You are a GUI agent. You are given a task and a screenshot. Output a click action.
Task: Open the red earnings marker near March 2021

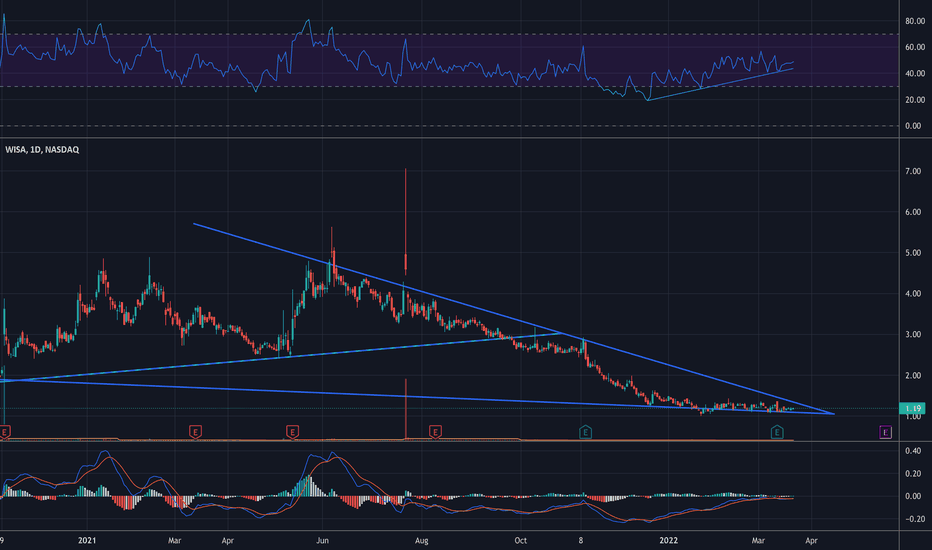pyautogui.click(x=195, y=432)
